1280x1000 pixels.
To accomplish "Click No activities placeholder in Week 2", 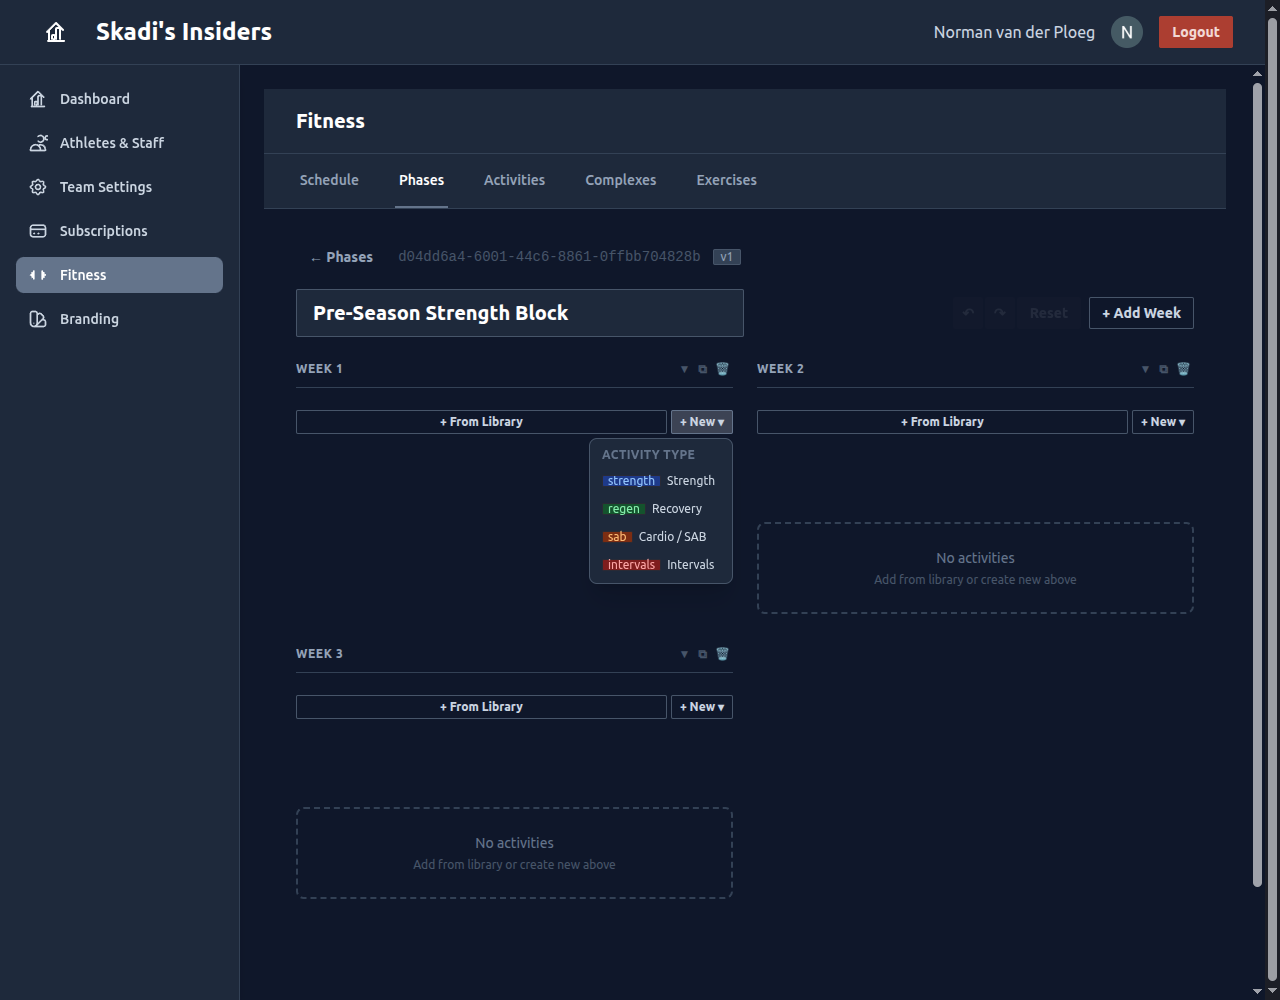I will coord(975,568).
